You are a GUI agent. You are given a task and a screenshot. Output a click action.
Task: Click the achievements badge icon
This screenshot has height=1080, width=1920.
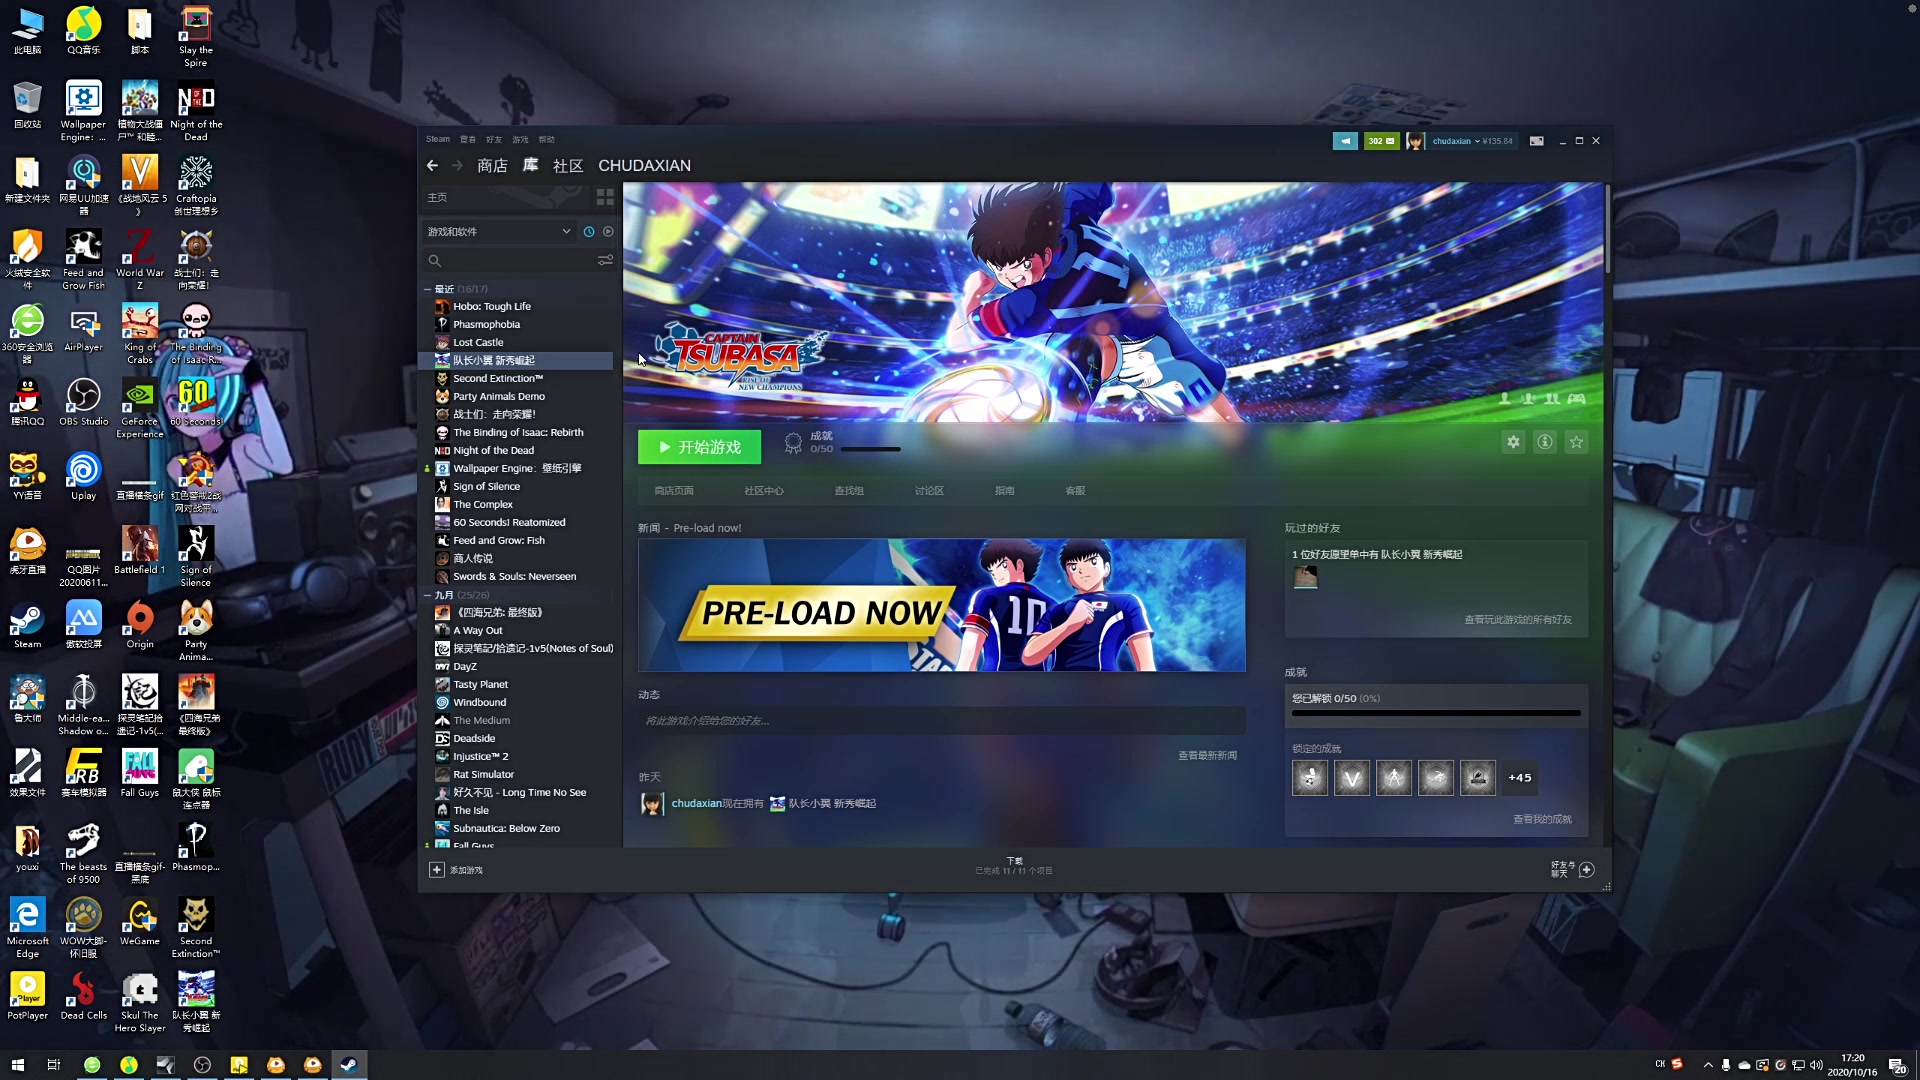[793, 443]
